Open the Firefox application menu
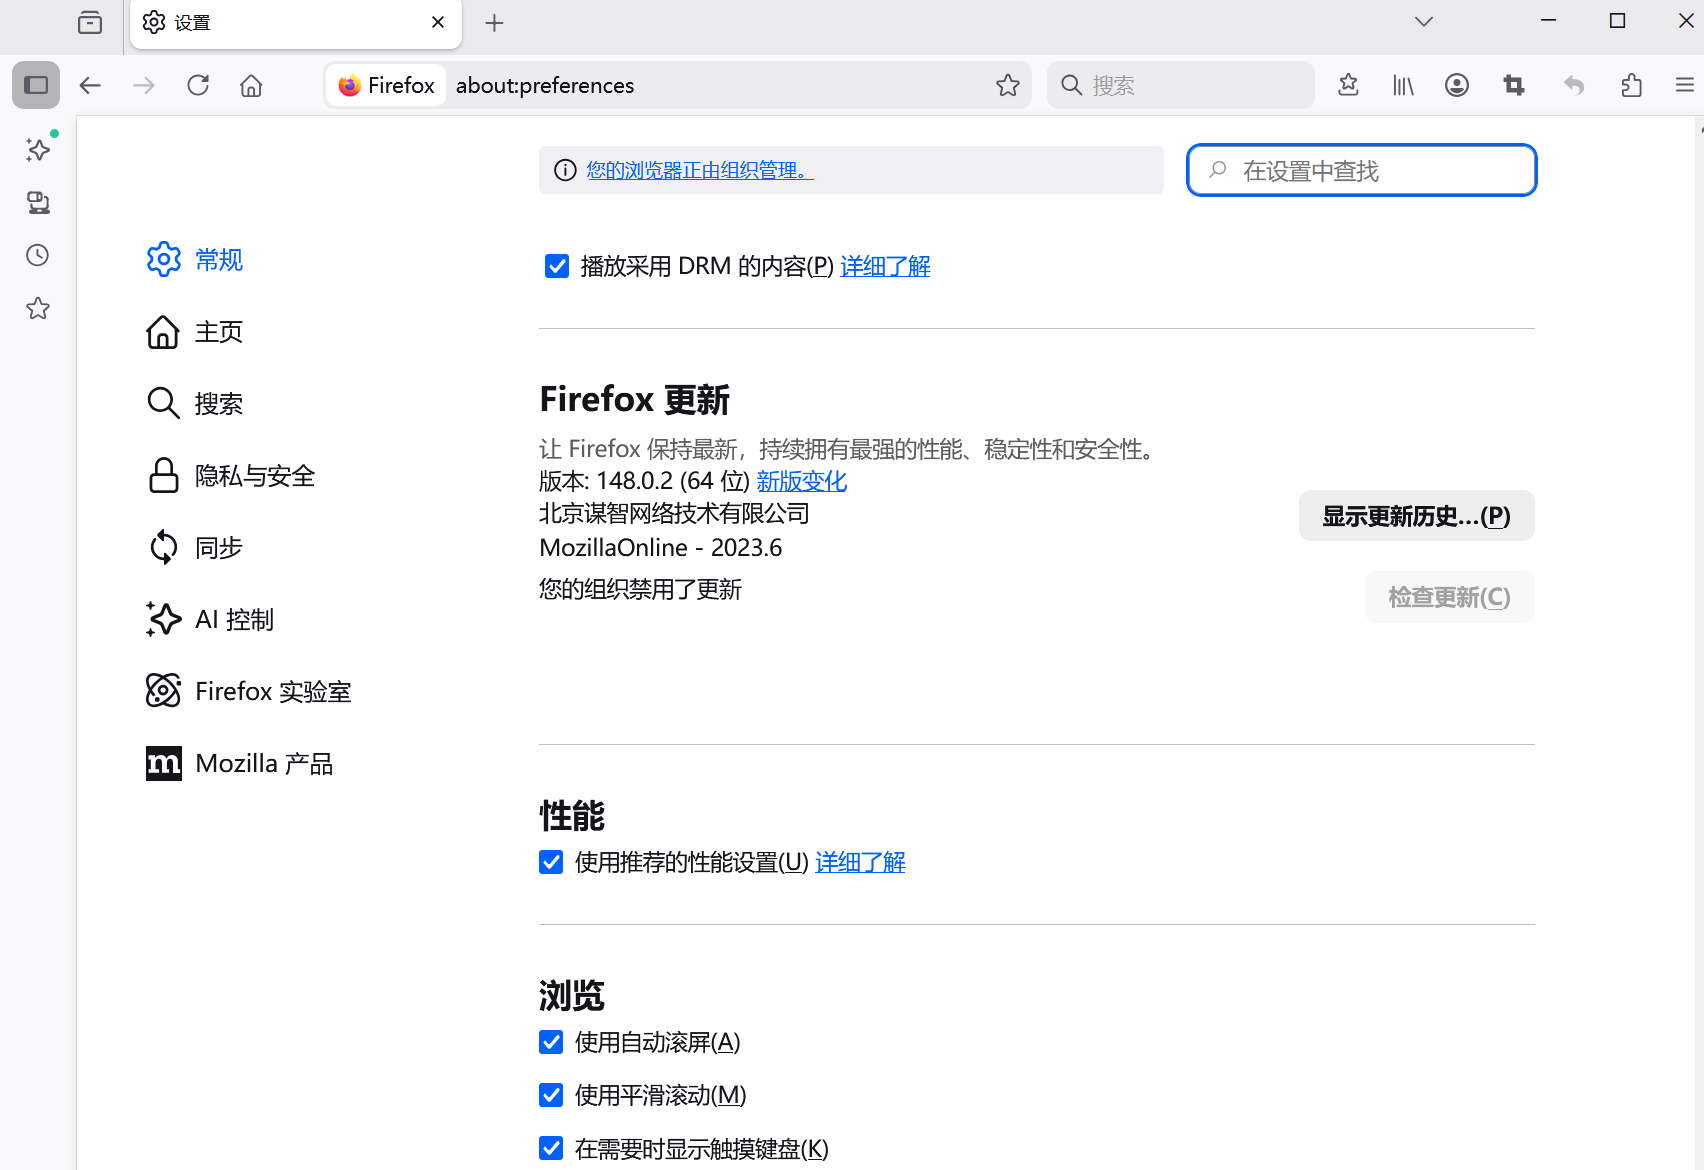 click(1685, 85)
